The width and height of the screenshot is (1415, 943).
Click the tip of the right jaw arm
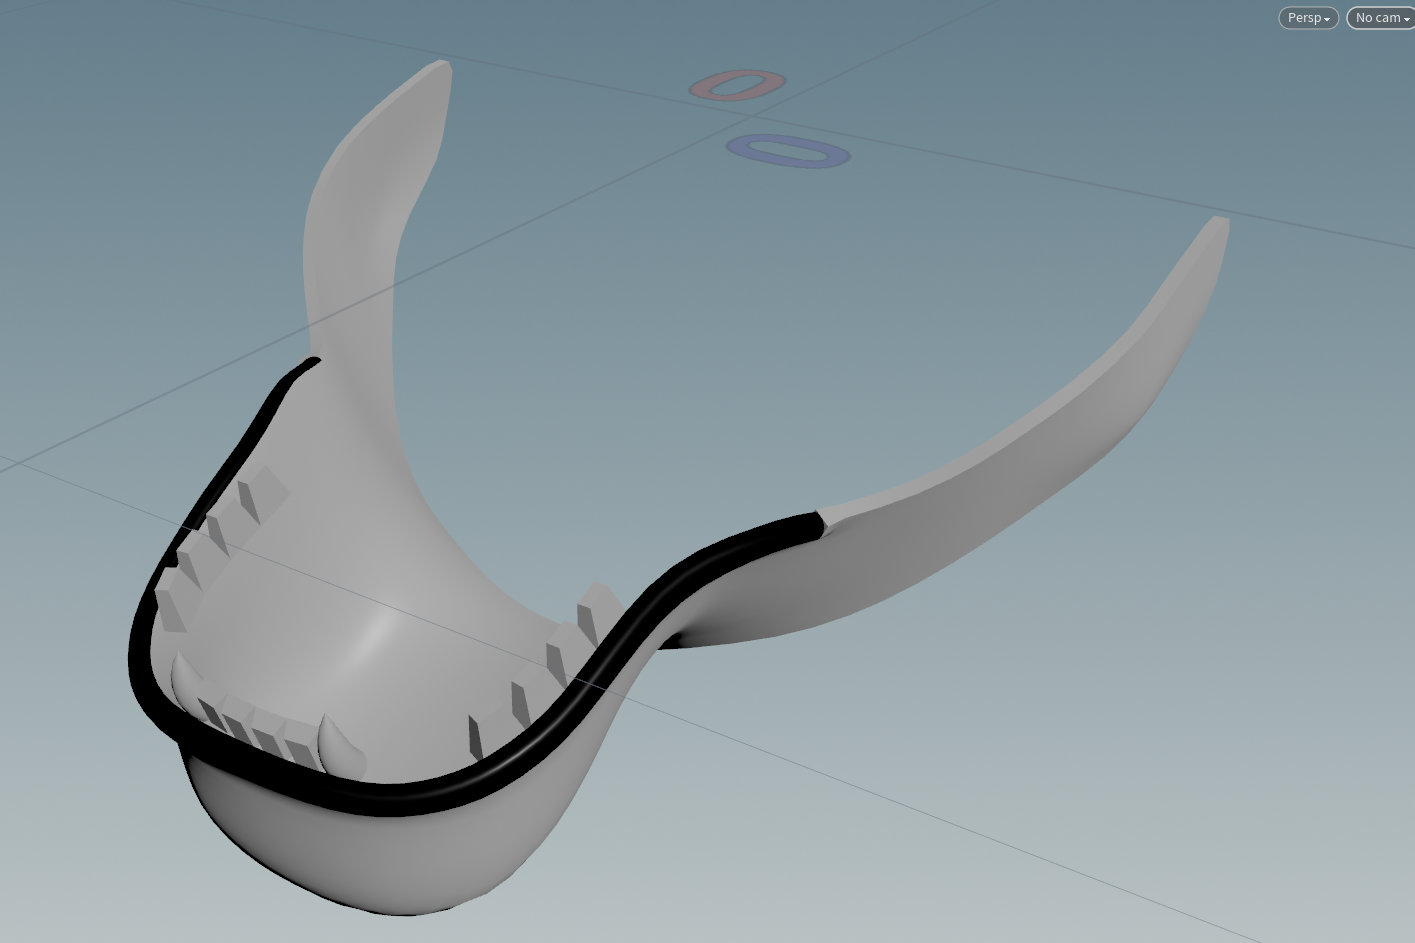click(1218, 226)
